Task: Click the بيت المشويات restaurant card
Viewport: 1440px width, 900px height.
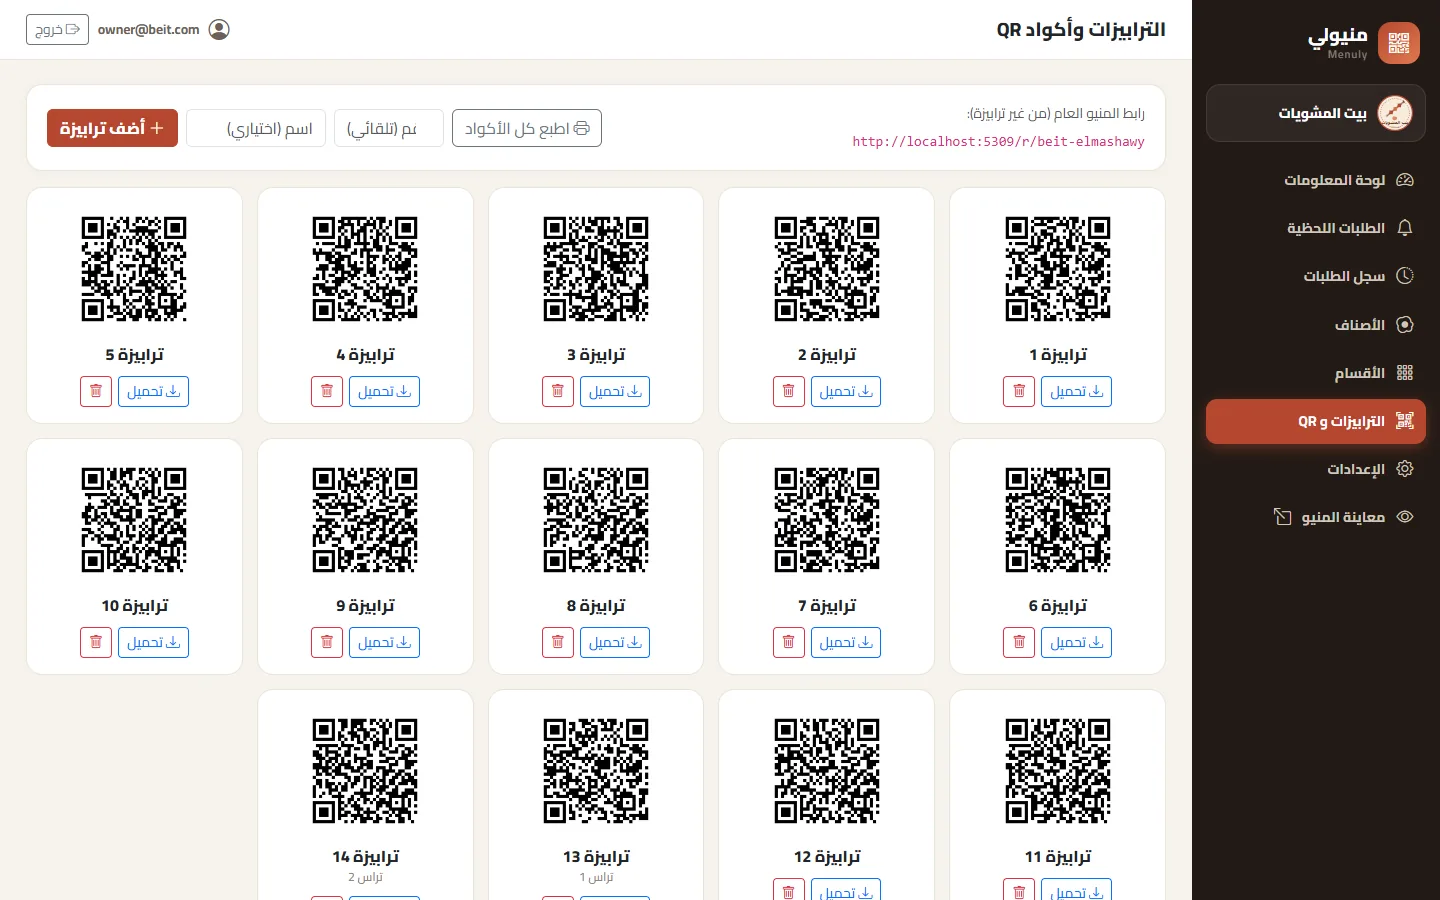Action: click(x=1316, y=113)
